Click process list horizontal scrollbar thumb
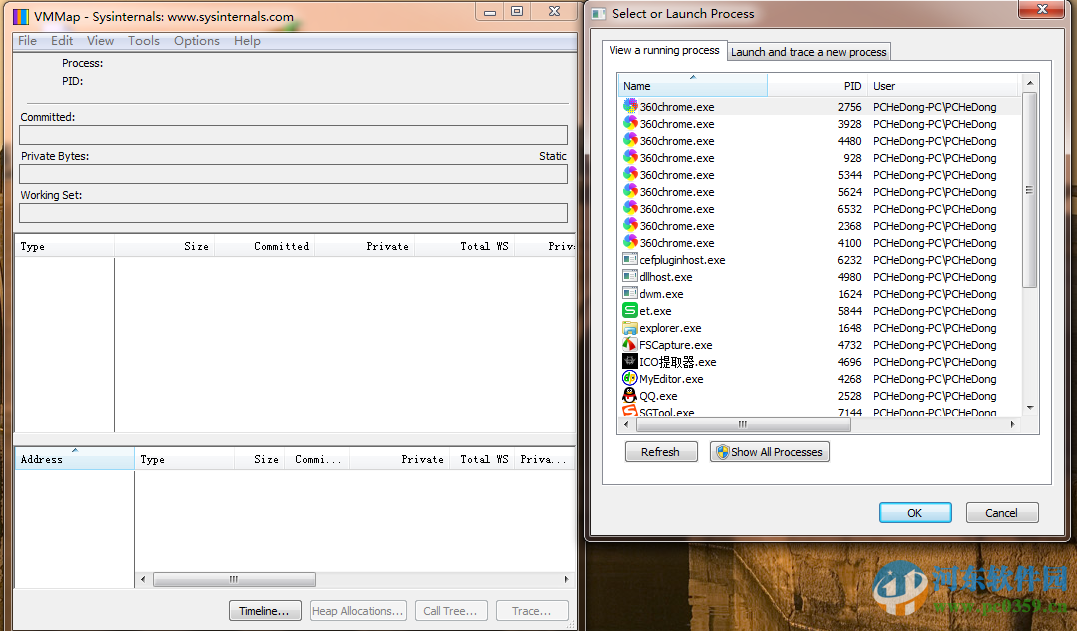Image resolution: width=1077 pixels, height=631 pixels. (x=743, y=425)
